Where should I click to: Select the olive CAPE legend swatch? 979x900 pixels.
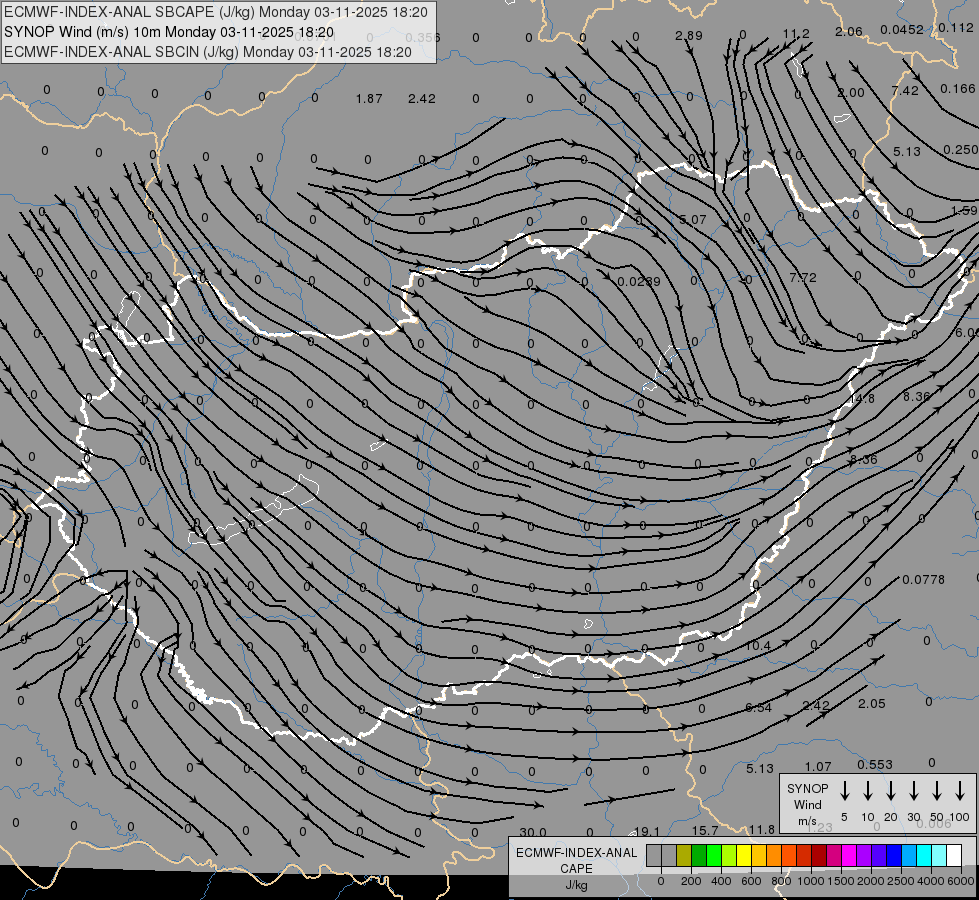pyautogui.click(x=684, y=856)
